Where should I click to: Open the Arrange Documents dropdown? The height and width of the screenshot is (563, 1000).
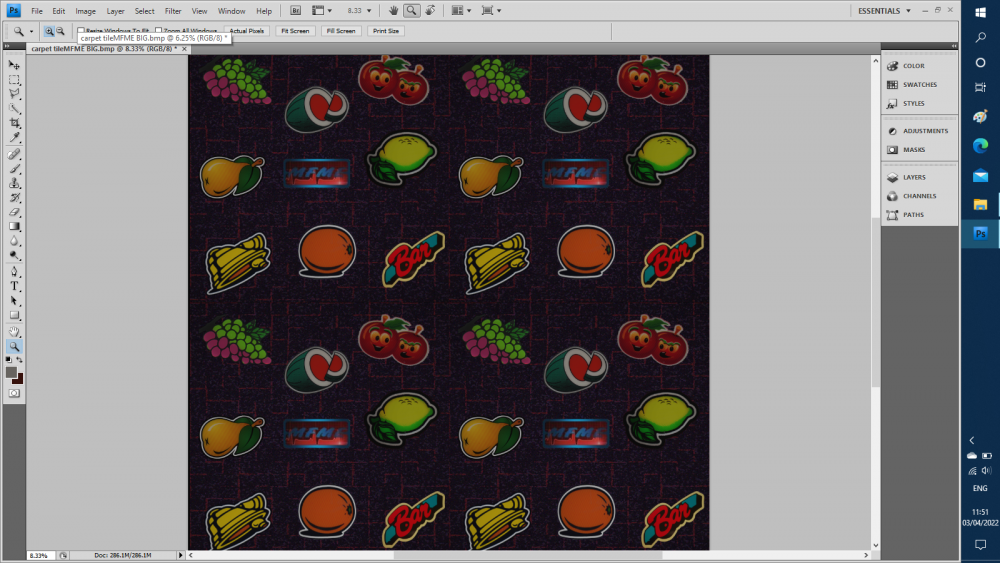tap(461, 10)
